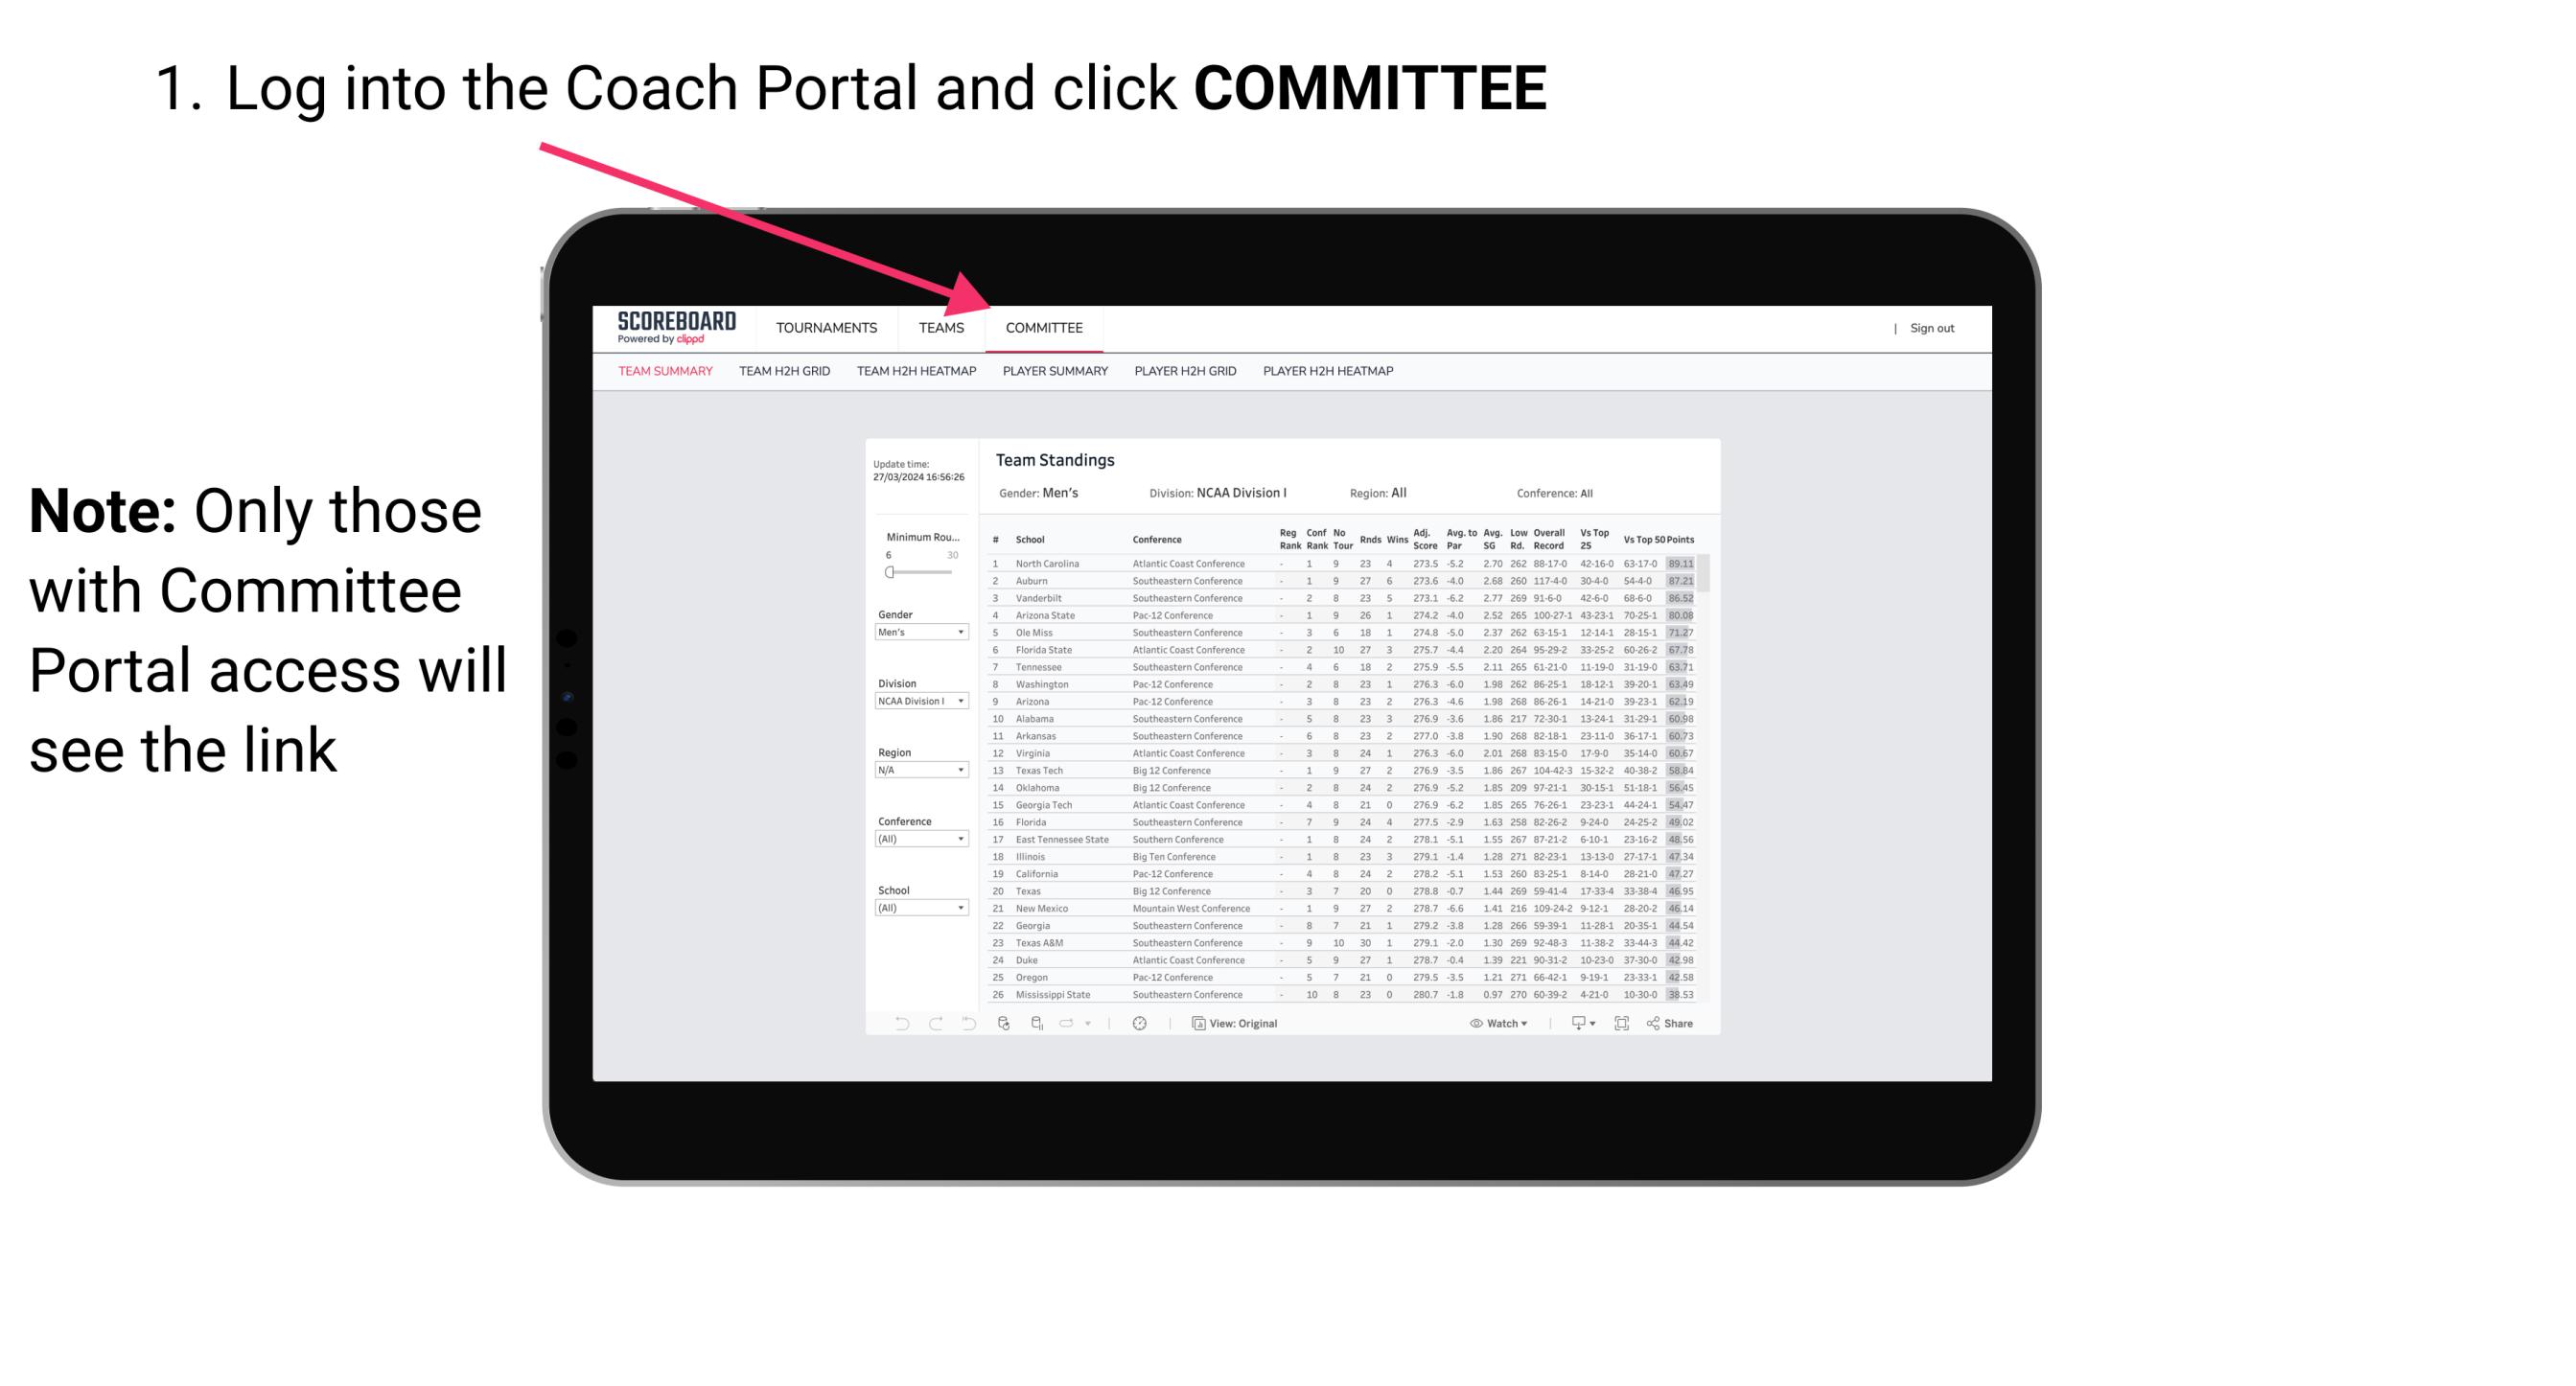The width and height of the screenshot is (2576, 1386).
Task: Click the View Original icon
Action: pos(1196,1024)
